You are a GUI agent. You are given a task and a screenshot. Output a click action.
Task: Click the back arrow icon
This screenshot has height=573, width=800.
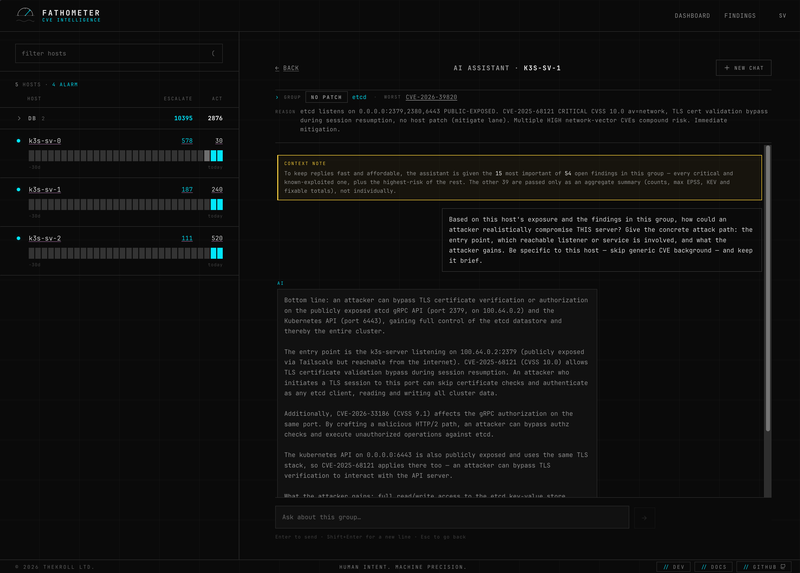click(x=277, y=68)
